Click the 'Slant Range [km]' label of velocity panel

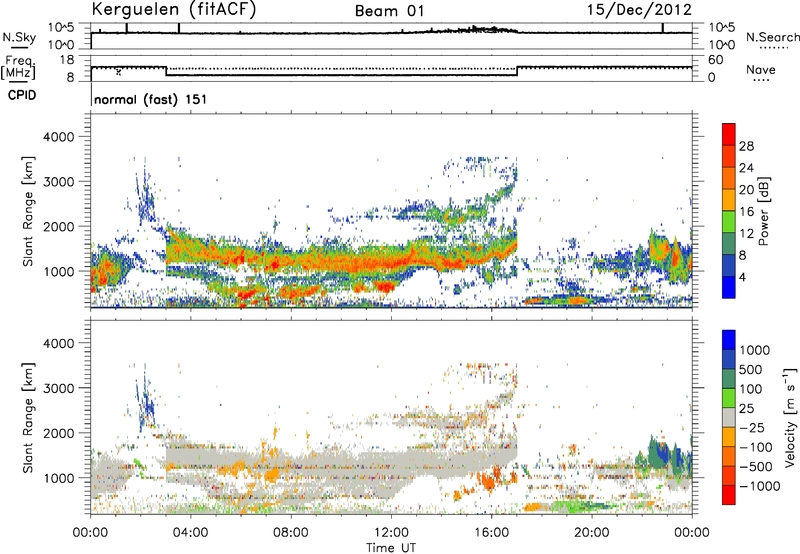(28, 417)
